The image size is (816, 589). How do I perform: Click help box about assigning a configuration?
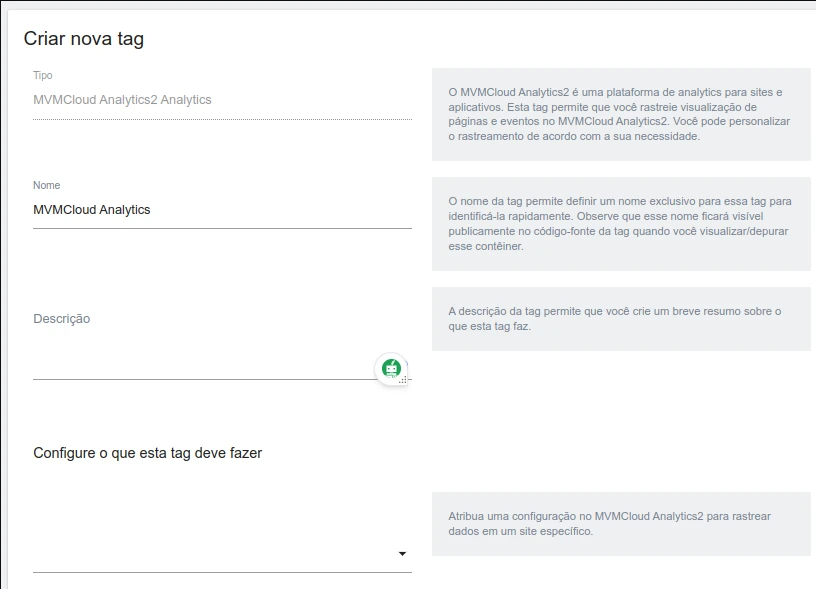pyautogui.click(x=620, y=524)
